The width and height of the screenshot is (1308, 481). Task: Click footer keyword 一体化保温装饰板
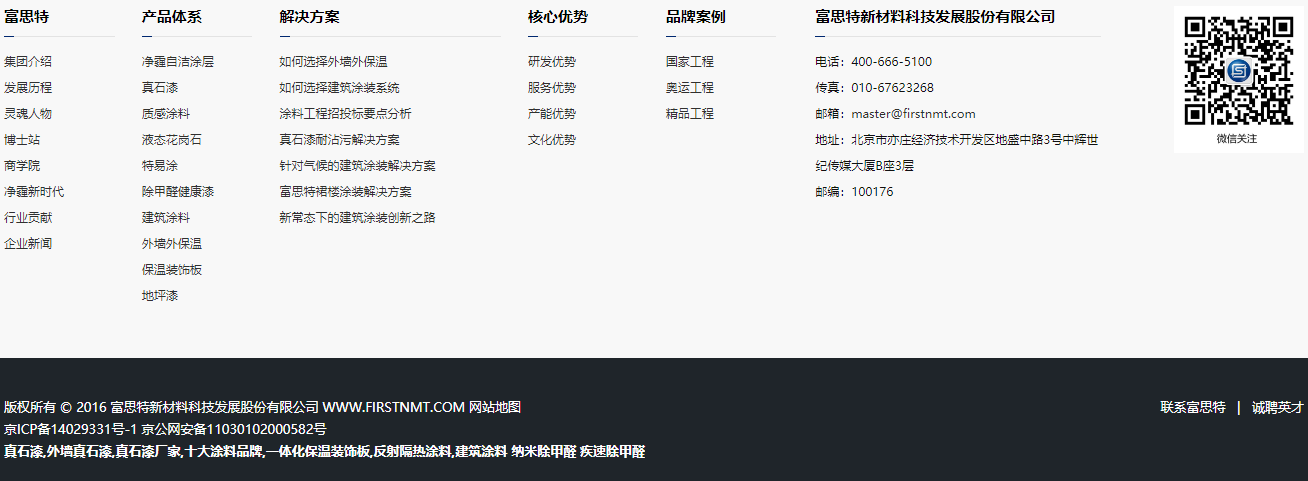319,451
